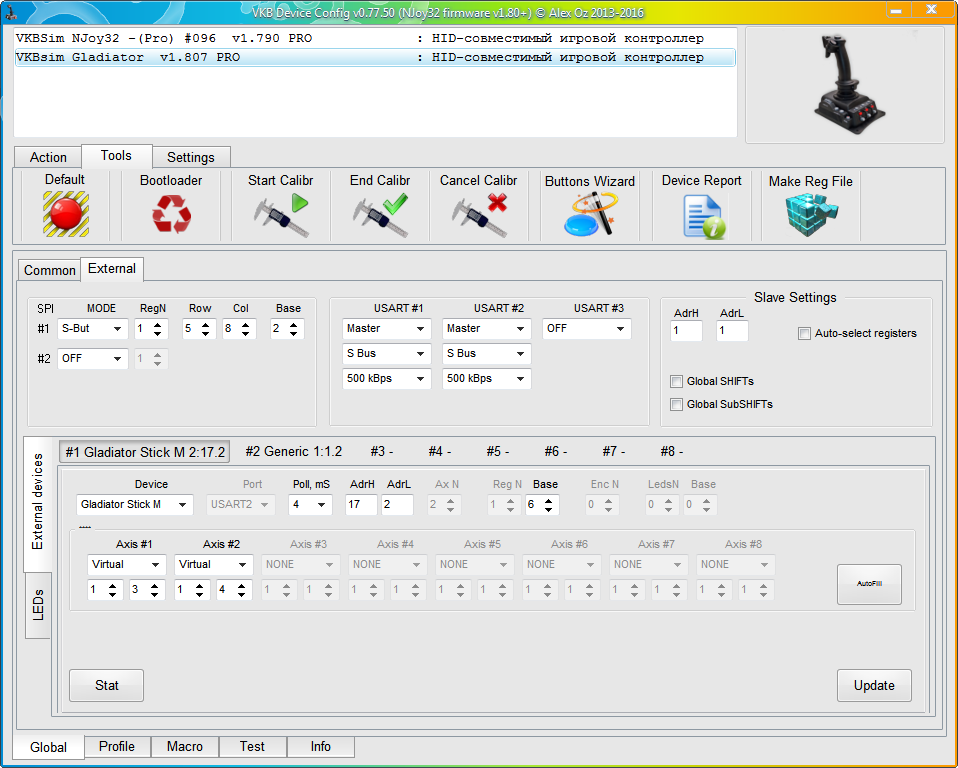Open the Device dropdown showing Gladiator Stick M
958x768 pixels.
(x=134, y=505)
